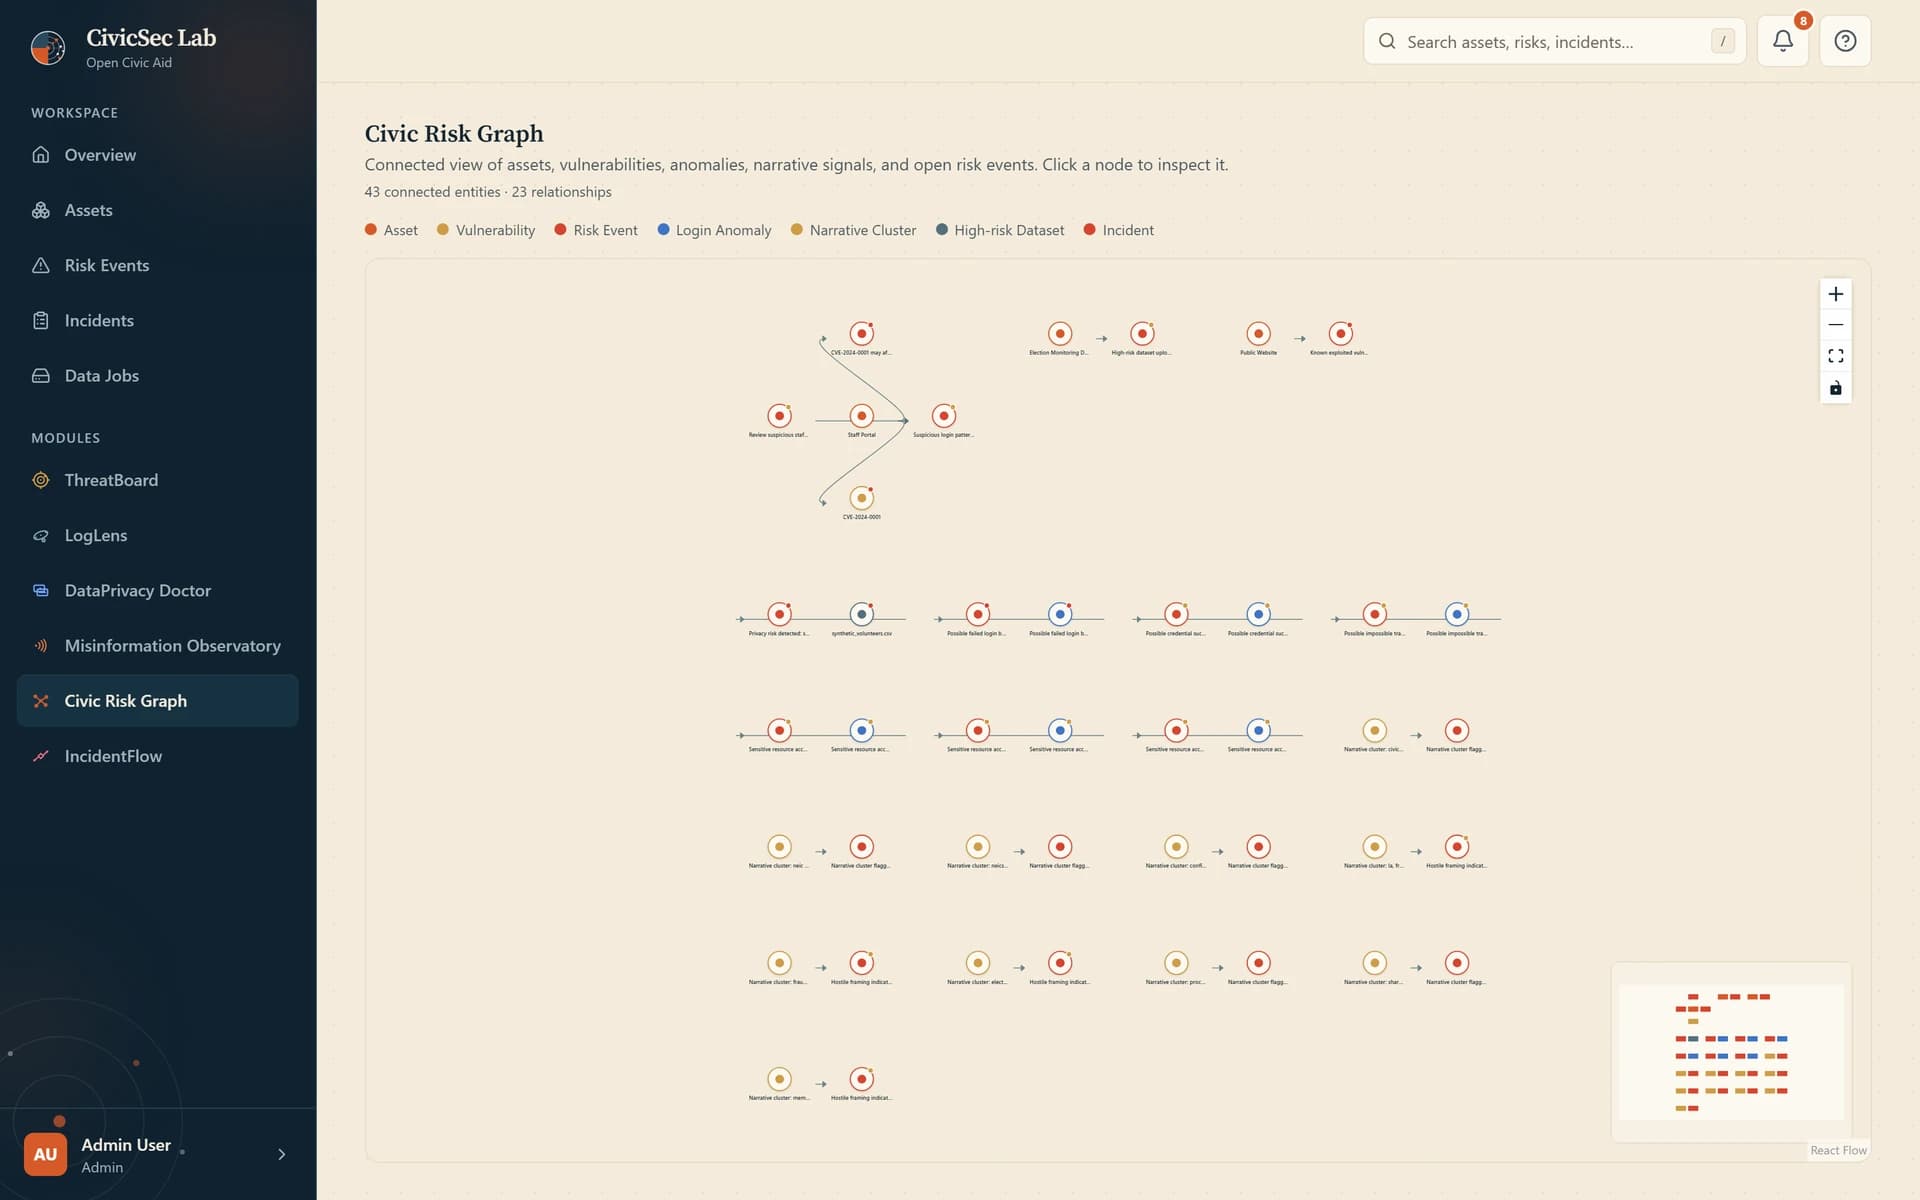This screenshot has width=1920, height=1200.
Task: Zoom in on the graph
Action: pyautogui.click(x=1835, y=294)
